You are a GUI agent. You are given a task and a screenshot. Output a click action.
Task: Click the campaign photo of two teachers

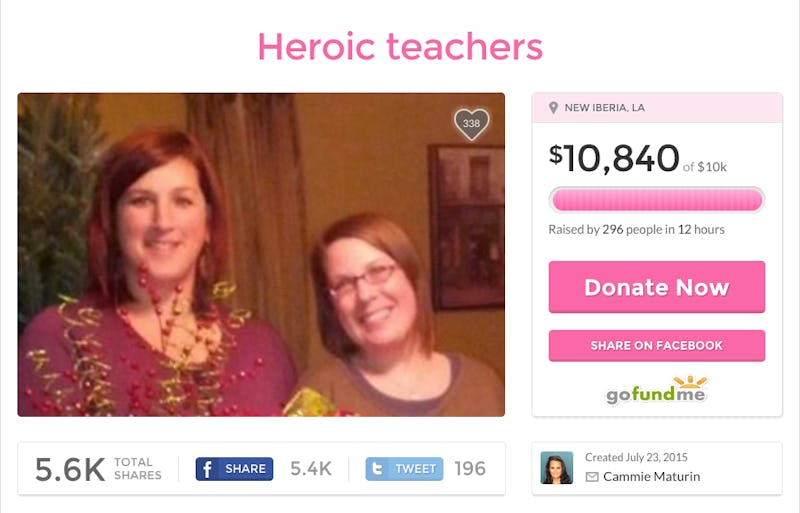(261, 255)
